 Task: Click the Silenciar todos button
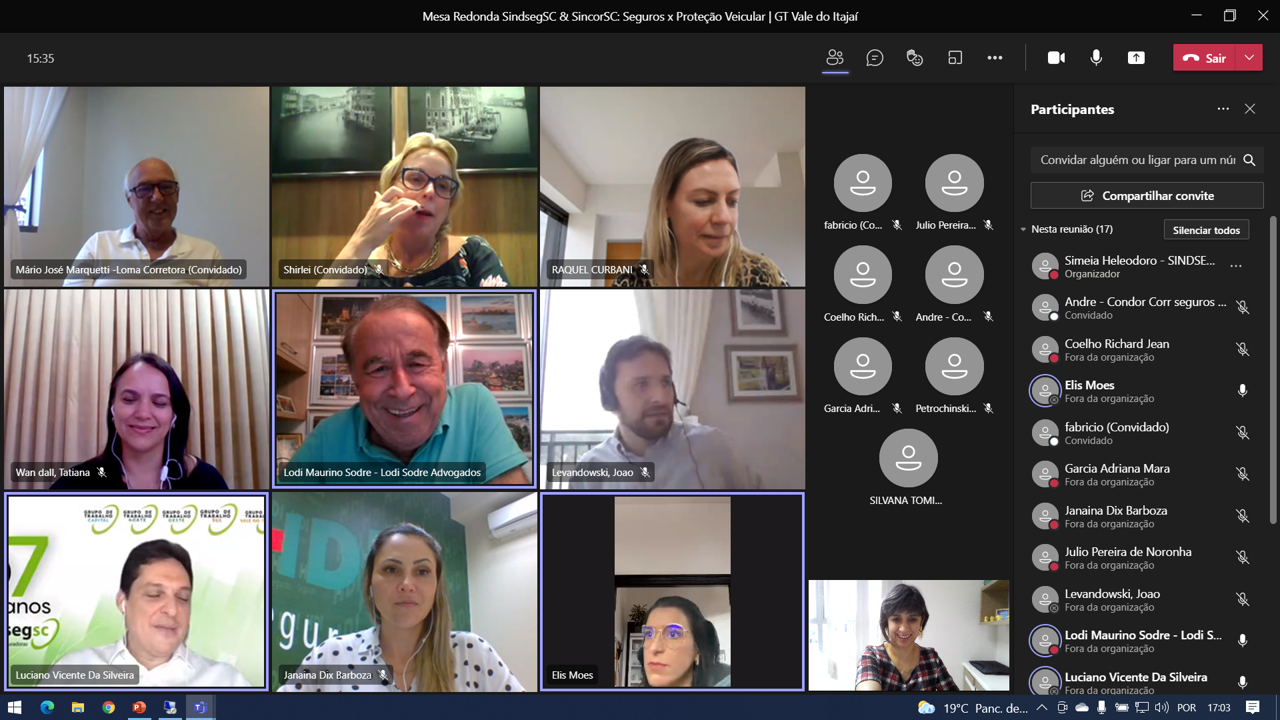tap(1206, 230)
